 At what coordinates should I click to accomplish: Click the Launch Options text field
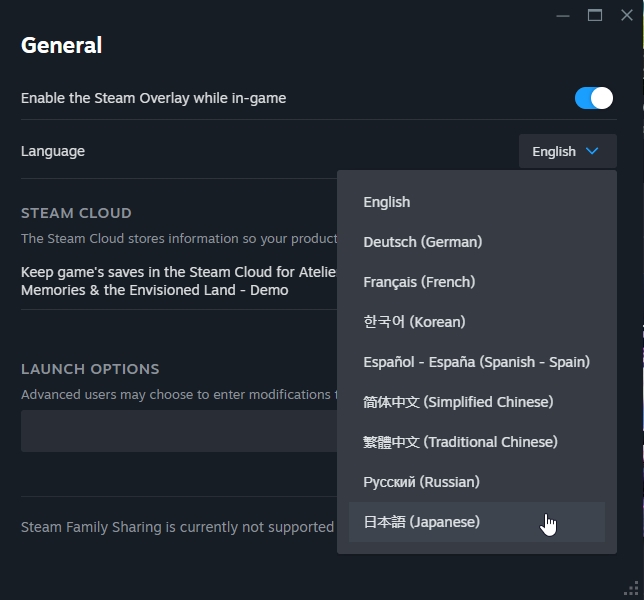[x=178, y=431]
